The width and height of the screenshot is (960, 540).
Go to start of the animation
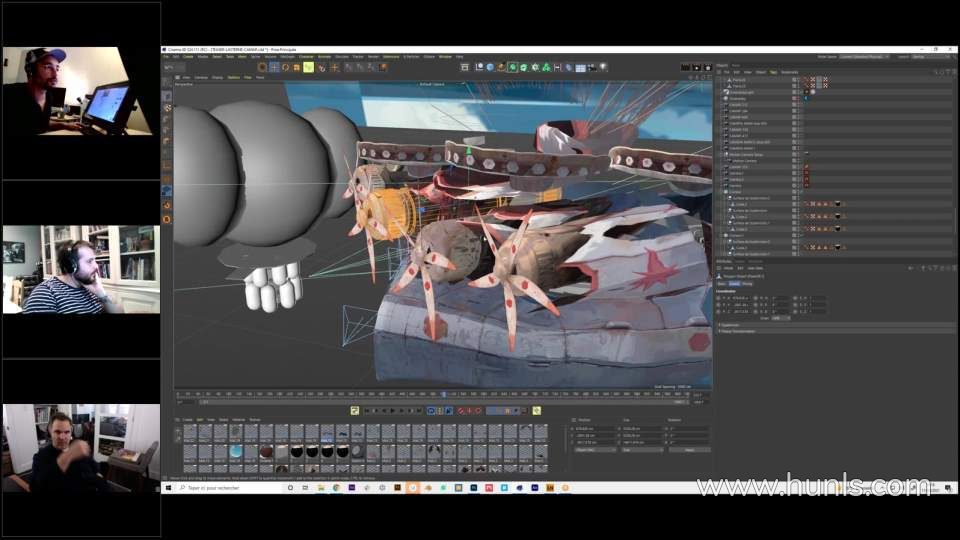[367, 410]
